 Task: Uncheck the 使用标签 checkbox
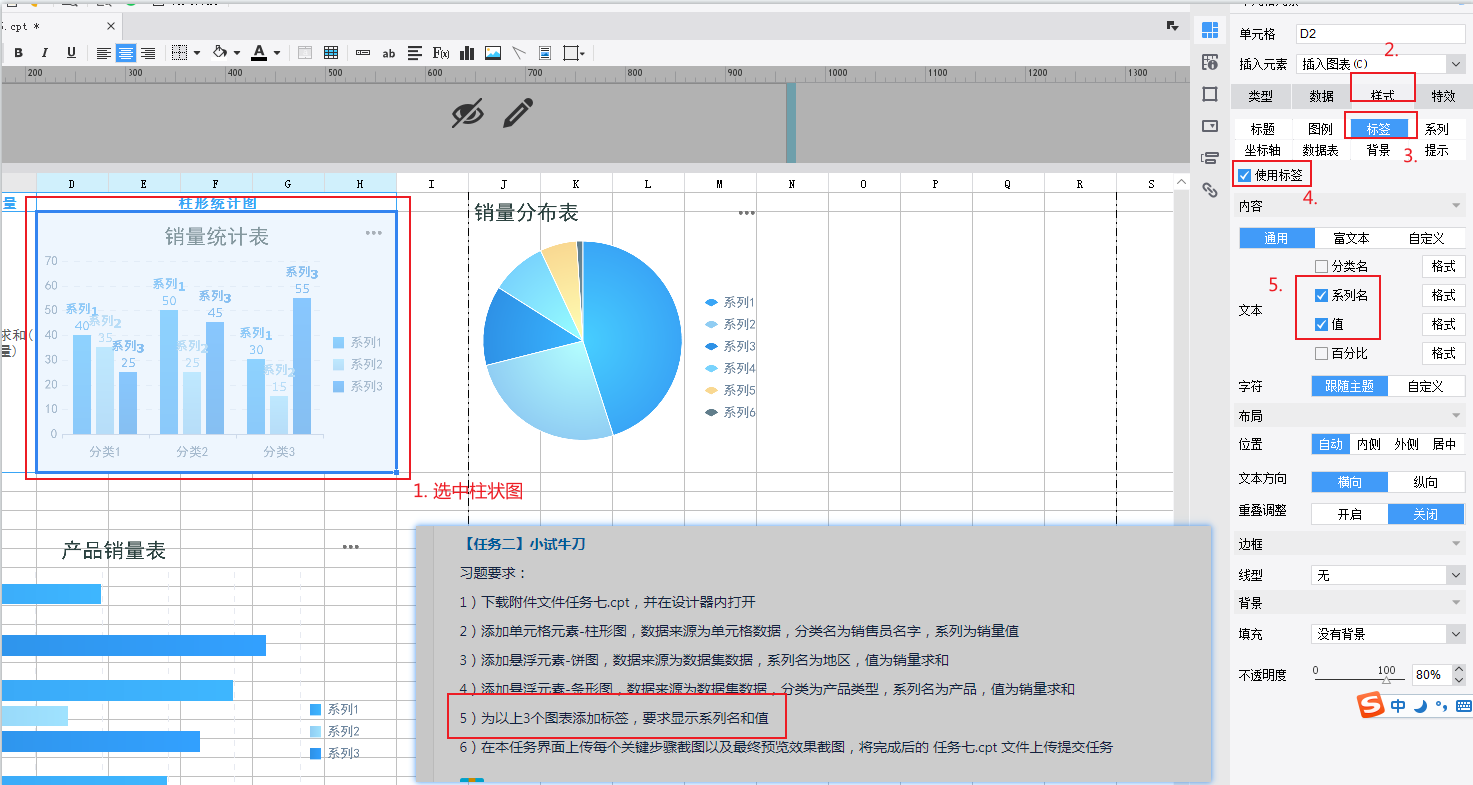(1244, 176)
